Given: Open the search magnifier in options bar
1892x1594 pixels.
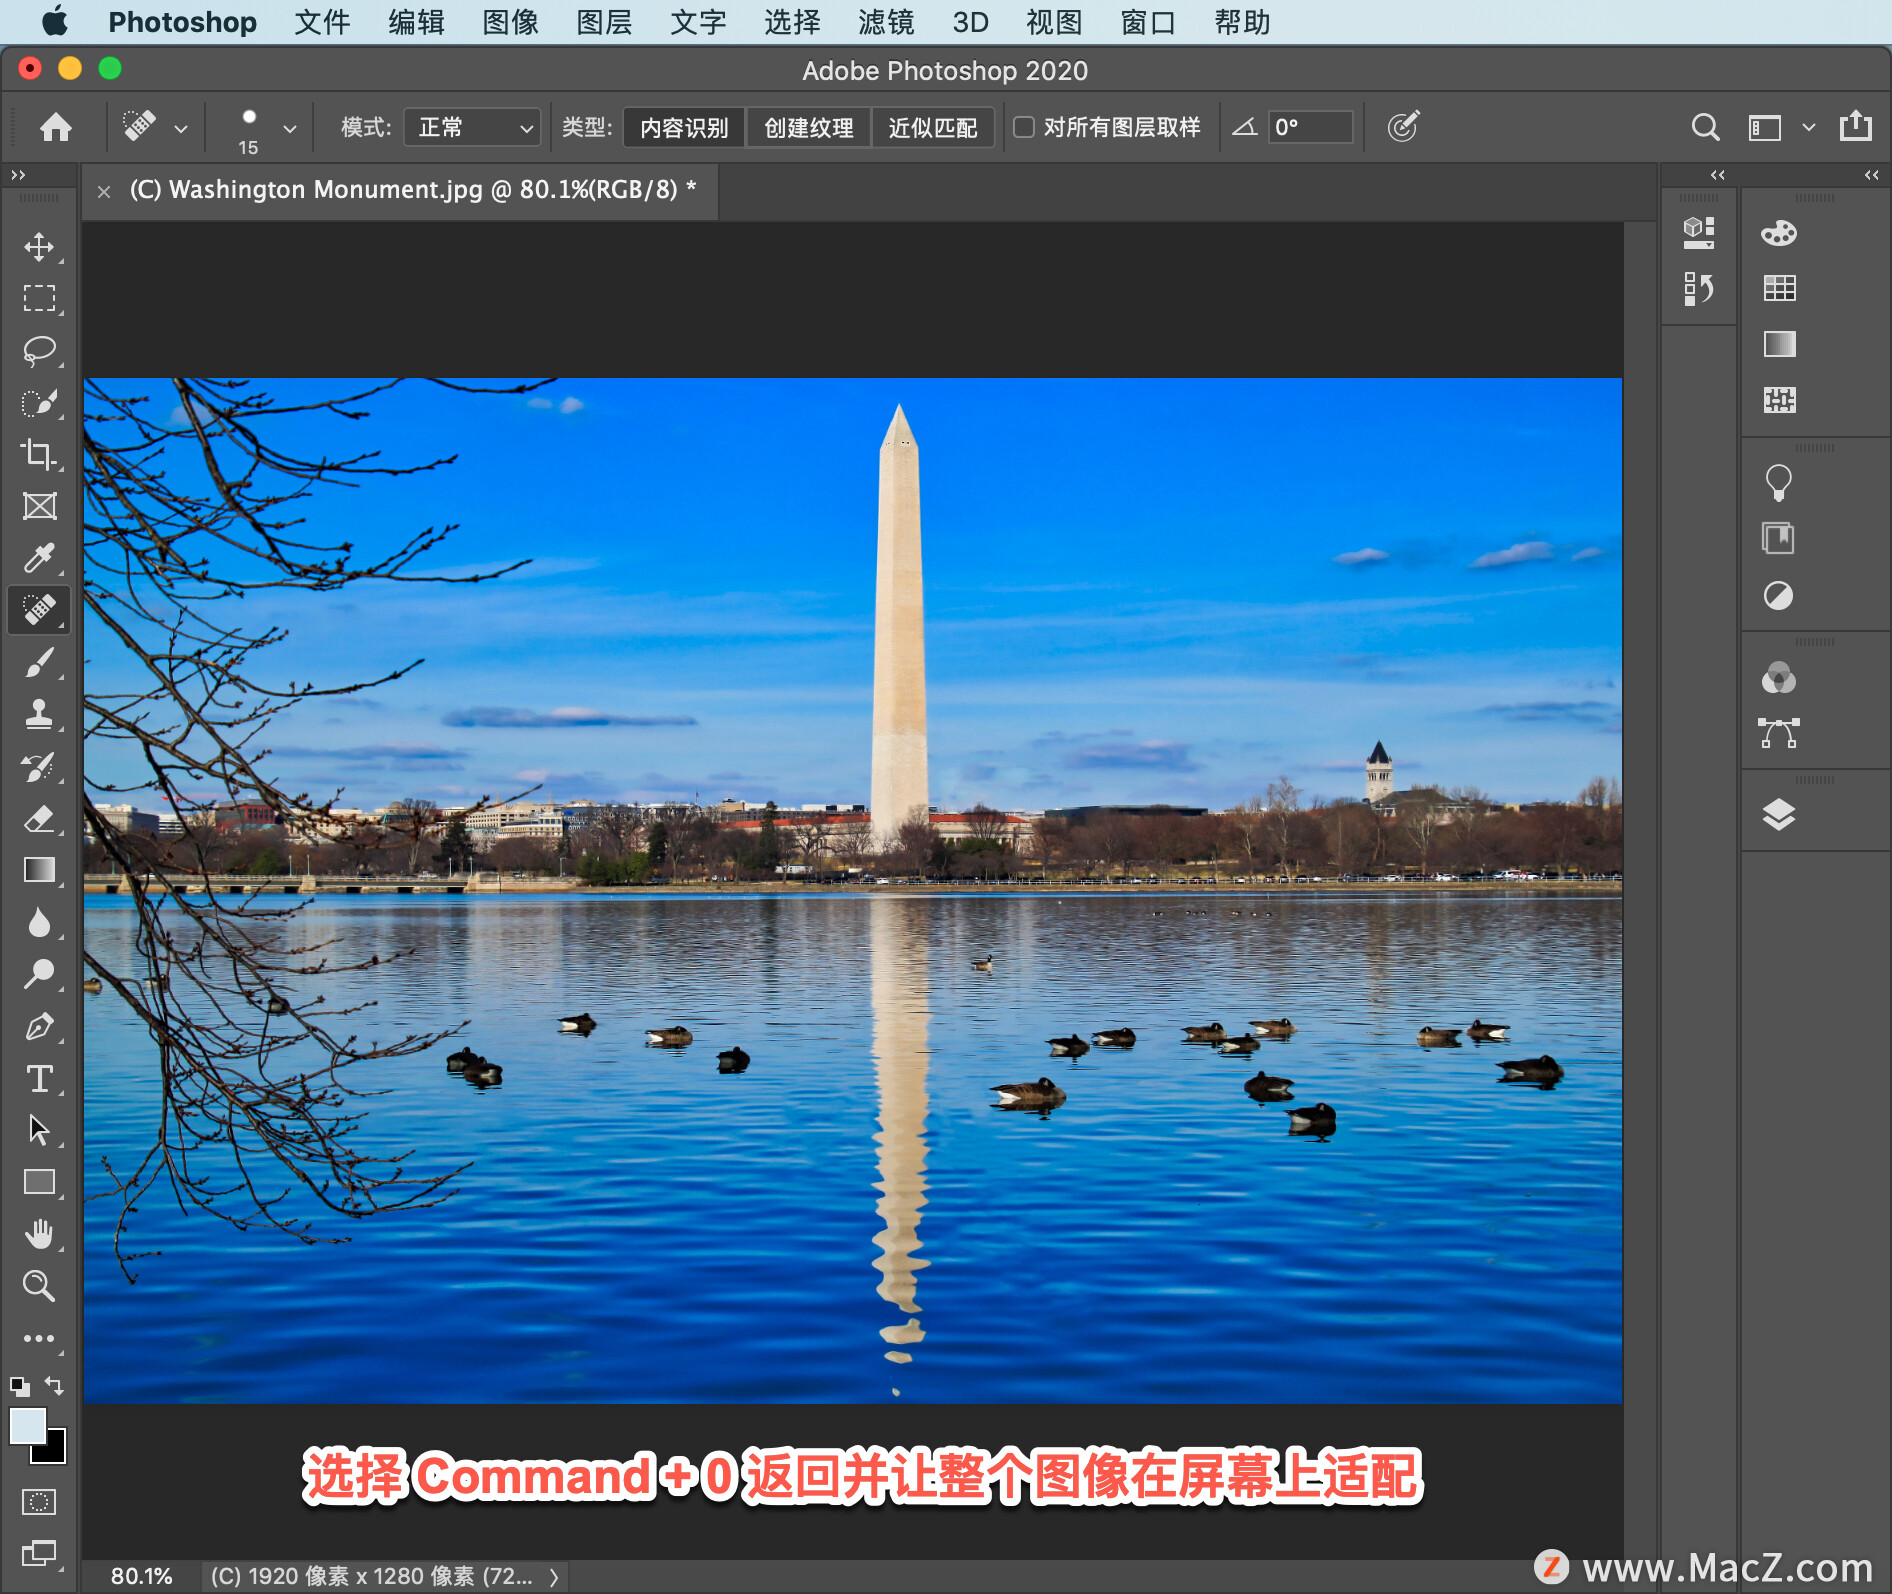Looking at the screenshot, I should (1705, 127).
